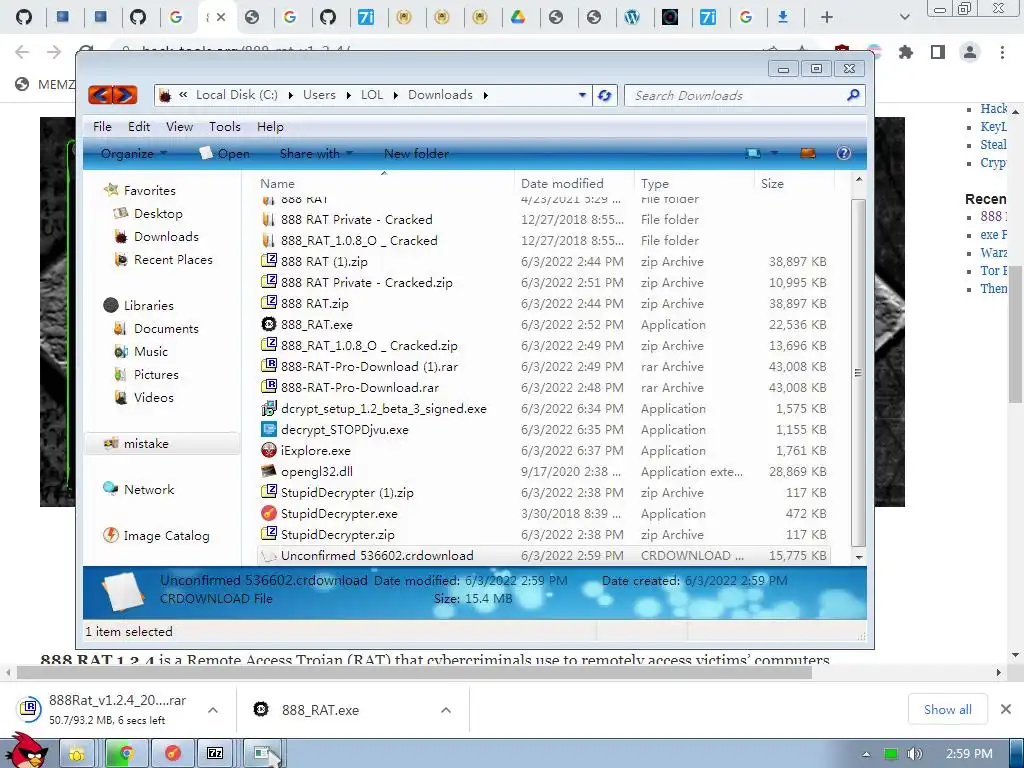Open the Tools menu
Image resolution: width=1024 pixels, height=768 pixels.
[225, 127]
